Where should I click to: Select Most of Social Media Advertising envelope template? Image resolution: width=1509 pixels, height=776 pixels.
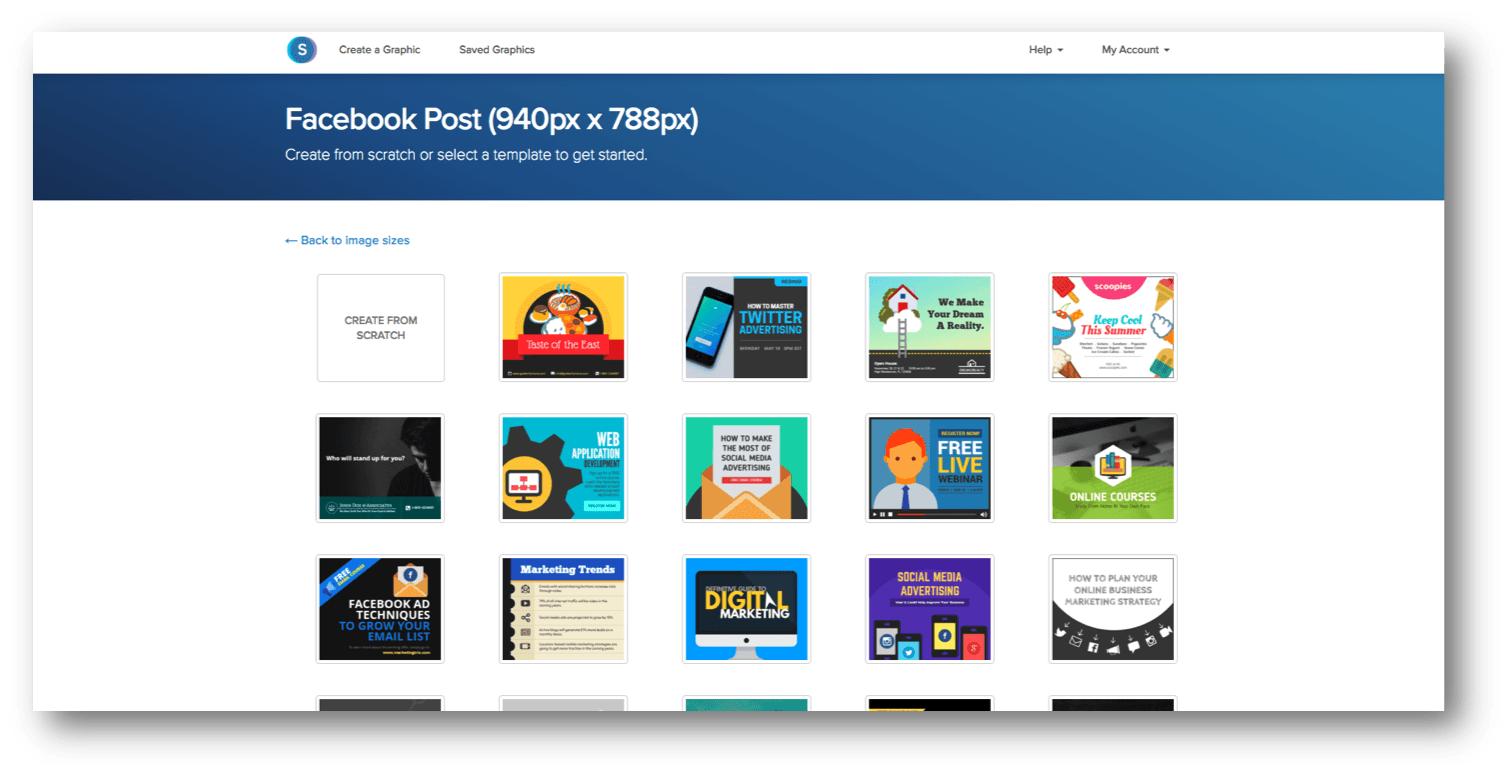pyautogui.click(x=747, y=468)
